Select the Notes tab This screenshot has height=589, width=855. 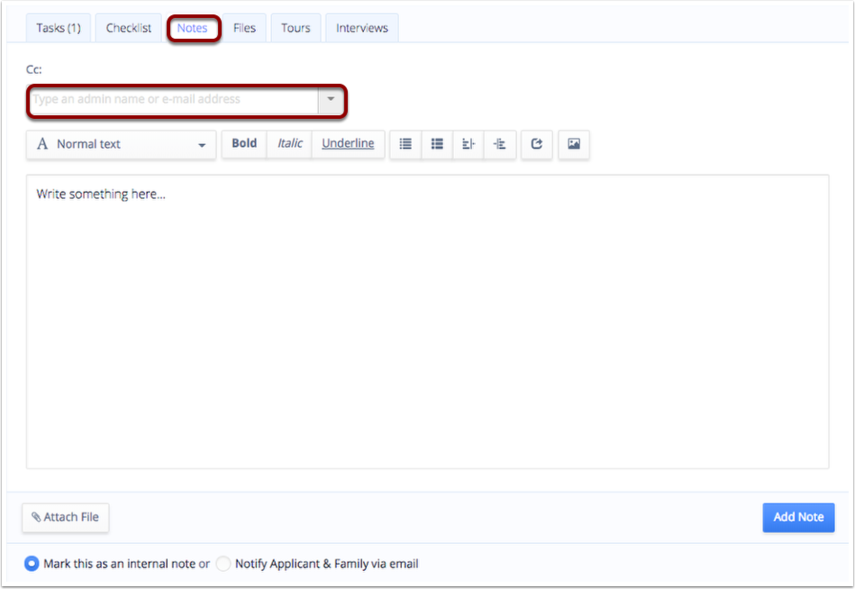(192, 28)
